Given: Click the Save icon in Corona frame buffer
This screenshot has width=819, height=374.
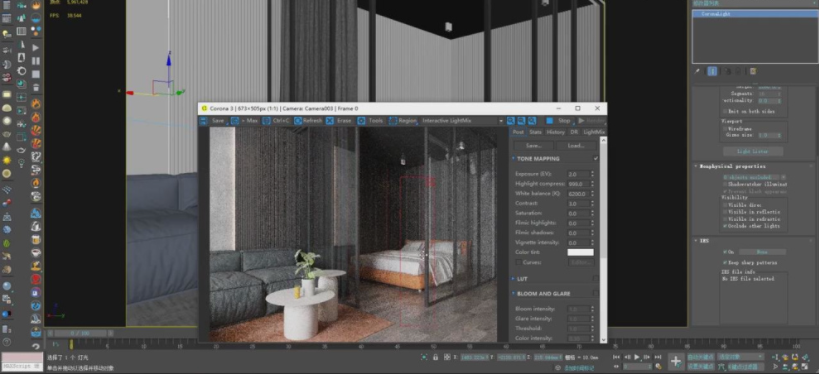Looking at the screenshot, I should point(204,121).
